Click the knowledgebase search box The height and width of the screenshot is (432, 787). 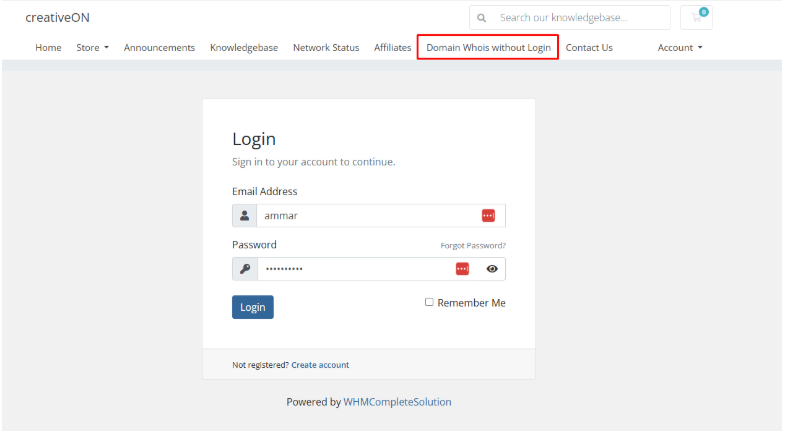[x=580, y=18]
